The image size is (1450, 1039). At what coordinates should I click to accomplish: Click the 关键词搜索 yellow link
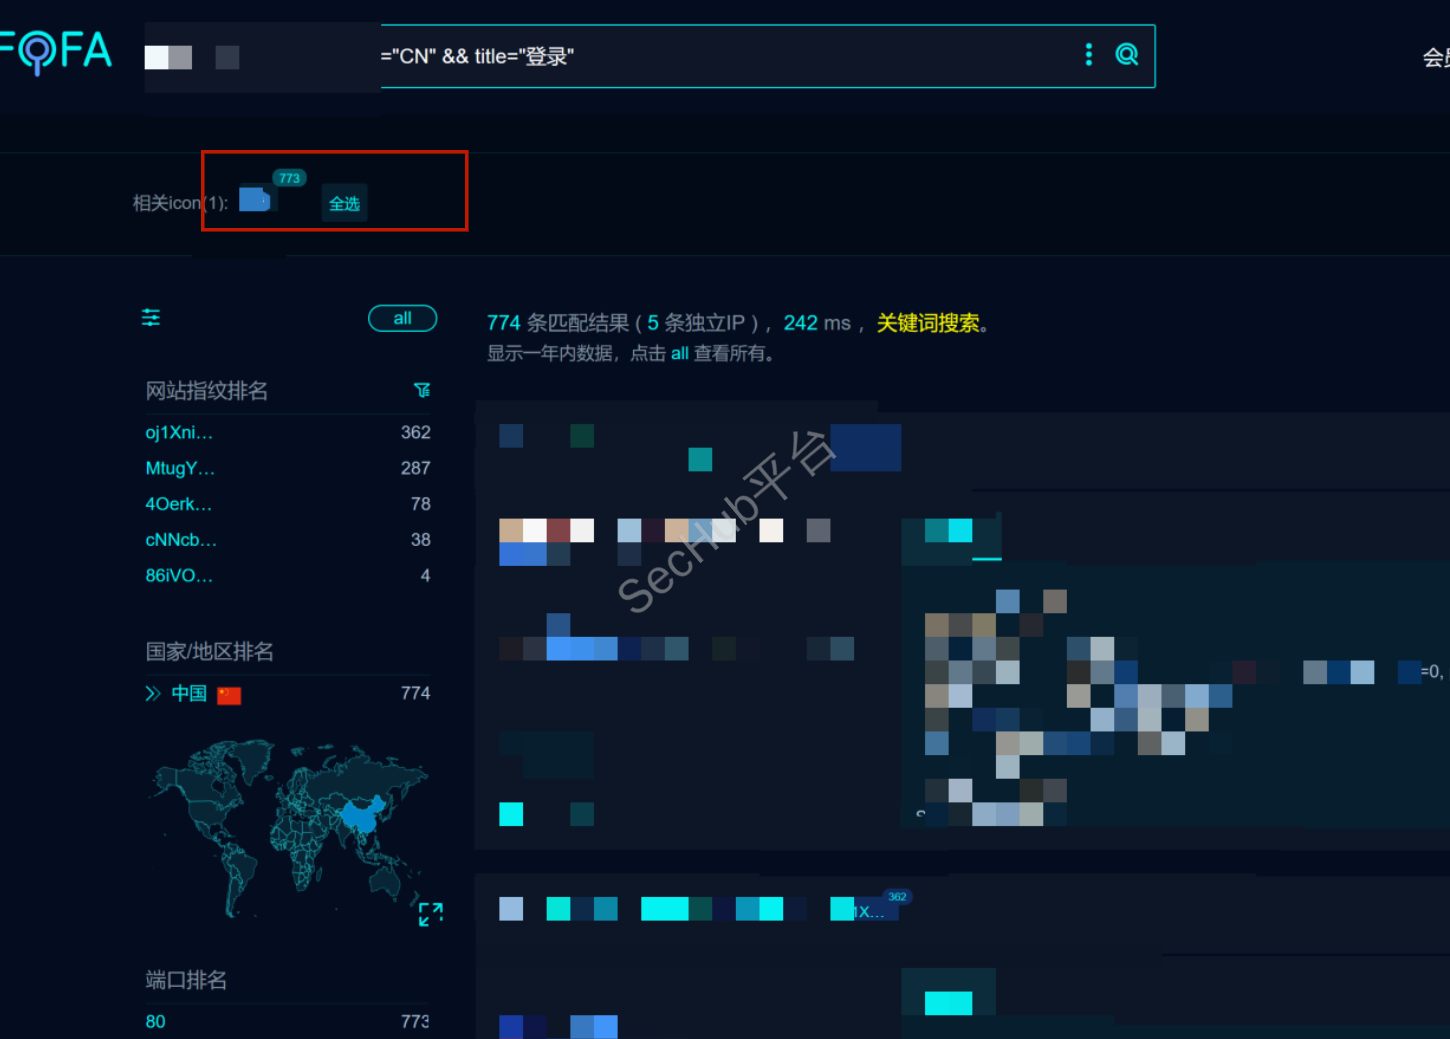pyautogui.click(x=928, y=323)
